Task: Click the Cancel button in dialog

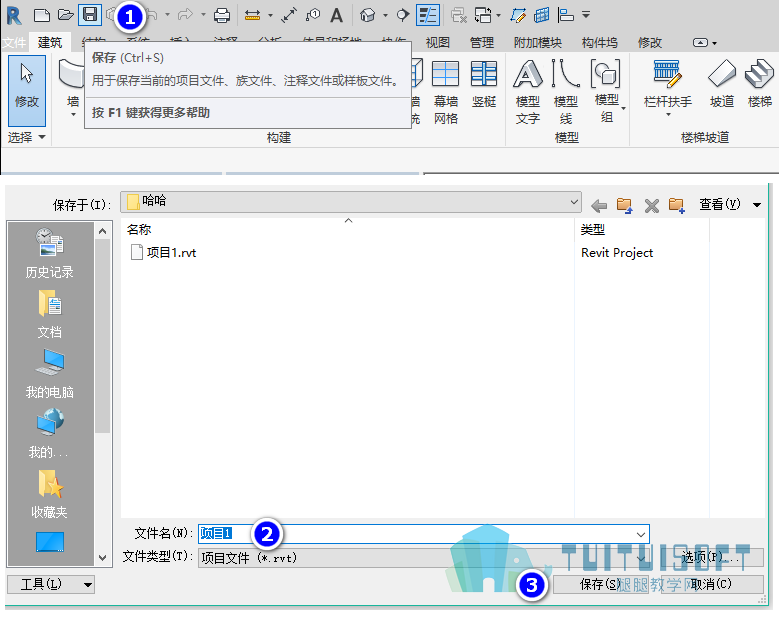Action: (712, 584)
